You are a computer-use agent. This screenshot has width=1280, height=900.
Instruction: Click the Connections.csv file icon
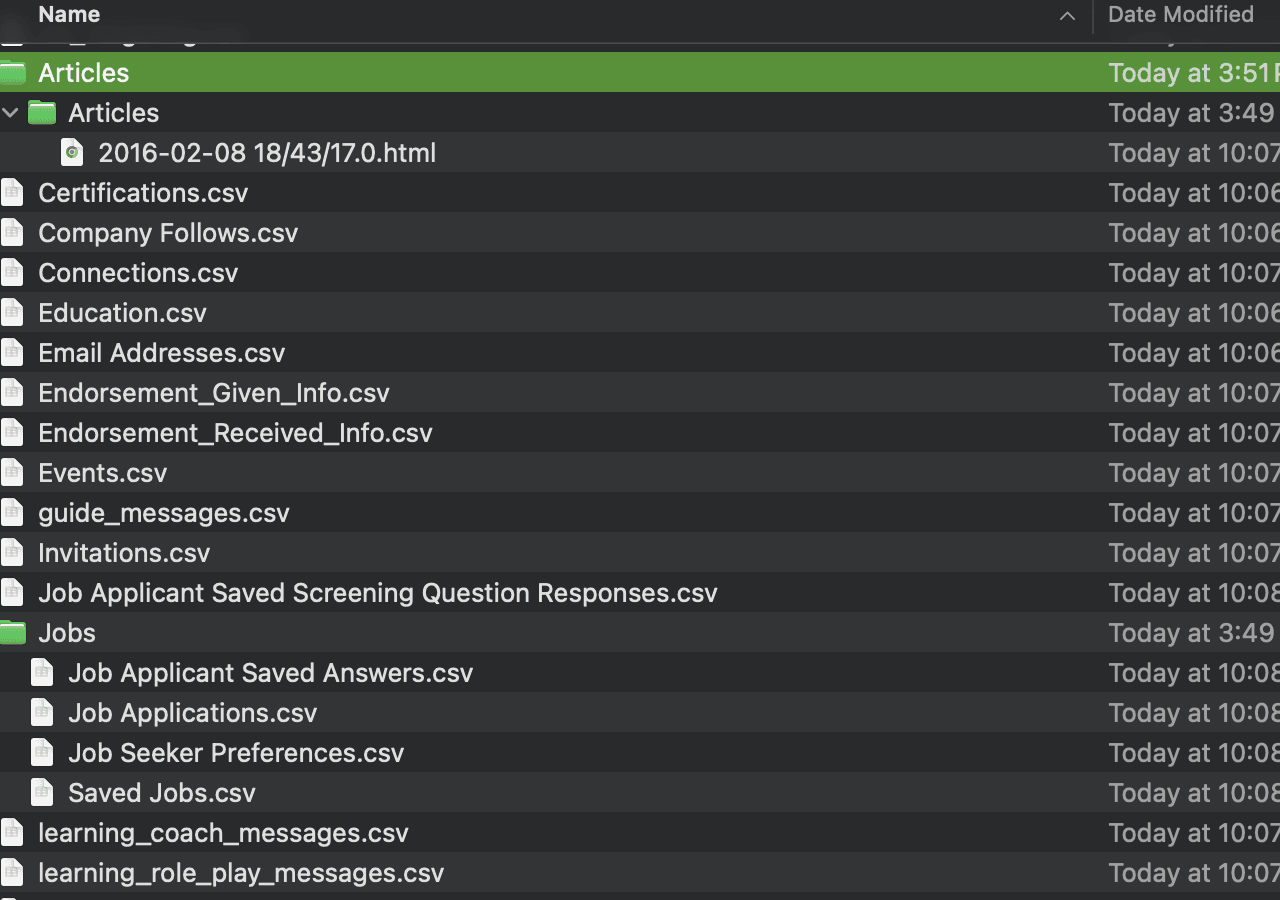coord(12,273)
